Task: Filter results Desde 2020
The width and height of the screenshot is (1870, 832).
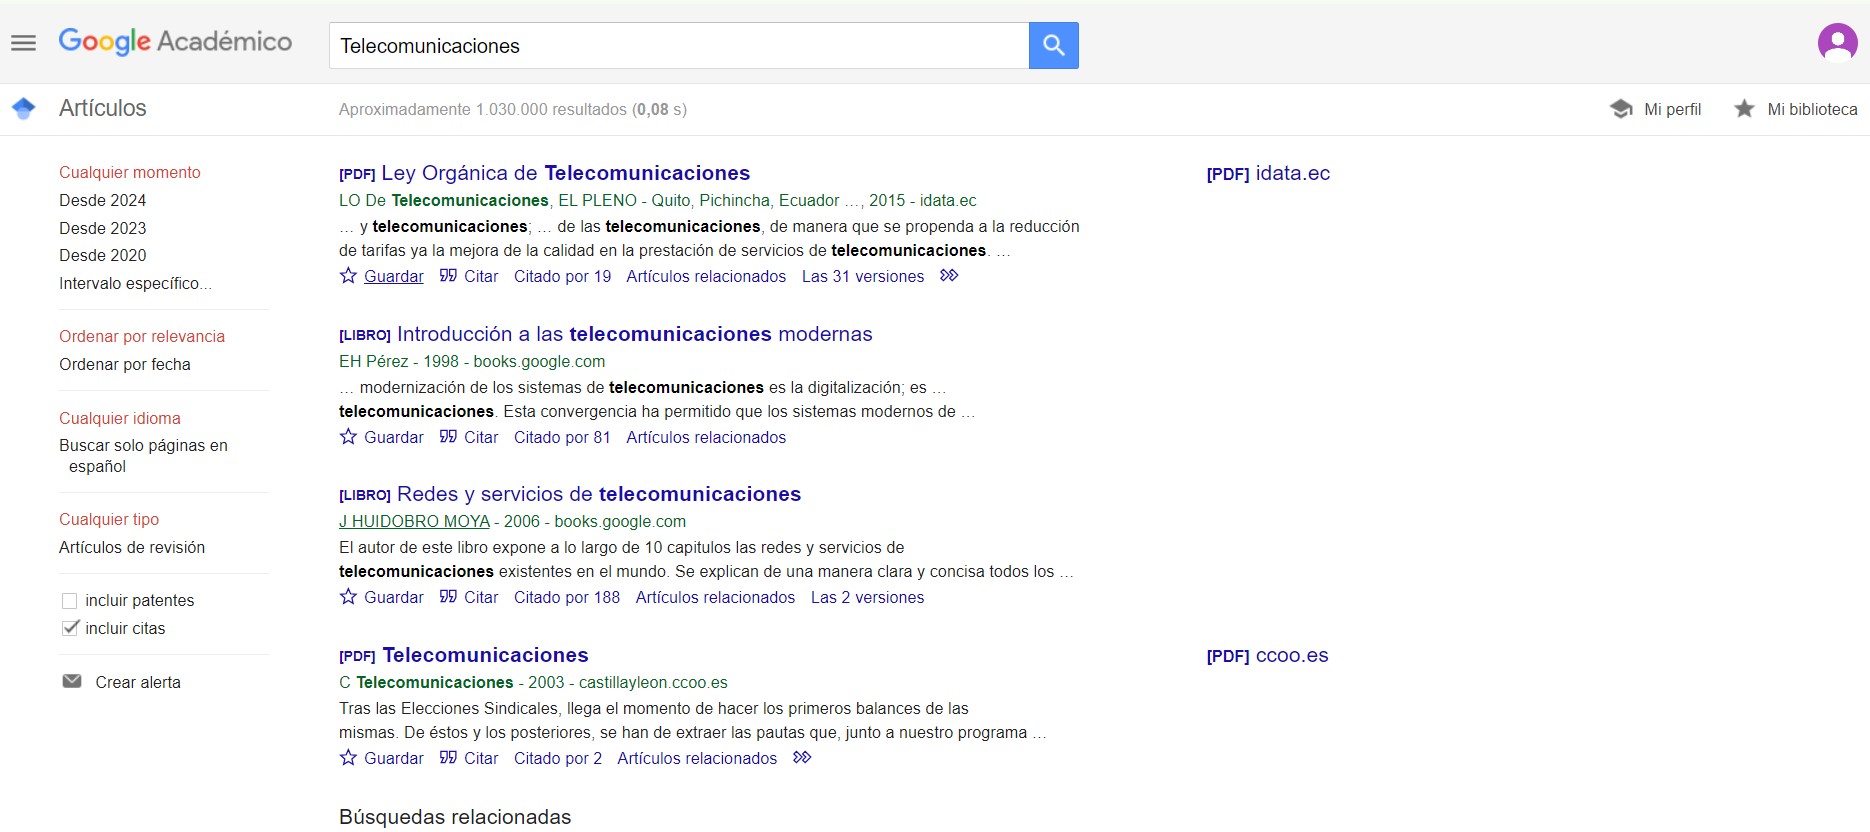Action: click(102, 255)
